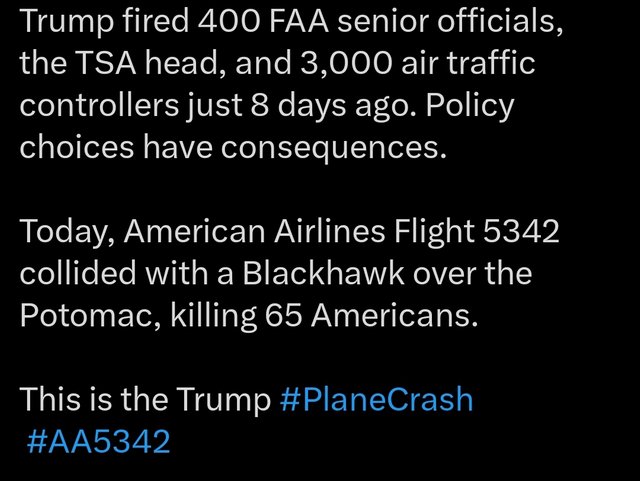Click the word 'consequences.' in the tweet

[334, 148]
